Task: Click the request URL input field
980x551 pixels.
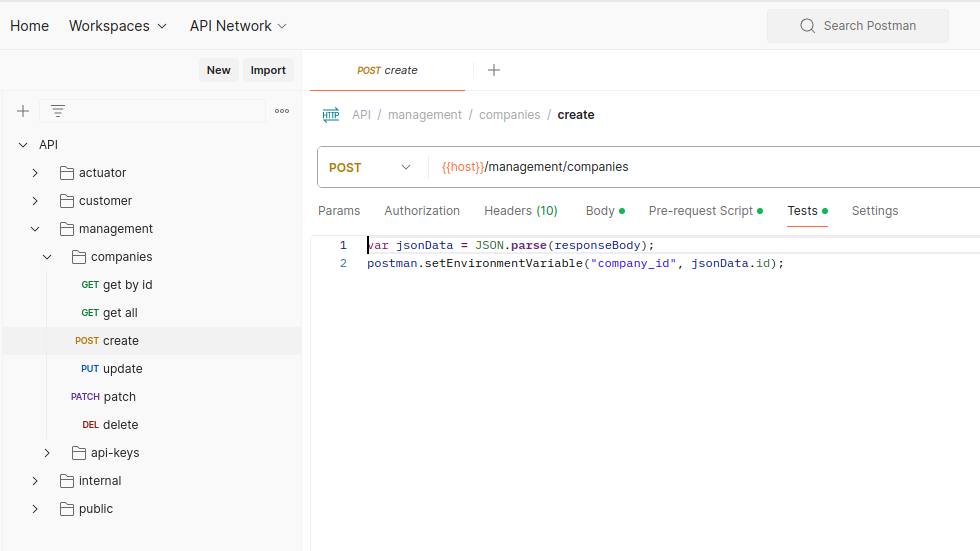Action: point(706,167)
